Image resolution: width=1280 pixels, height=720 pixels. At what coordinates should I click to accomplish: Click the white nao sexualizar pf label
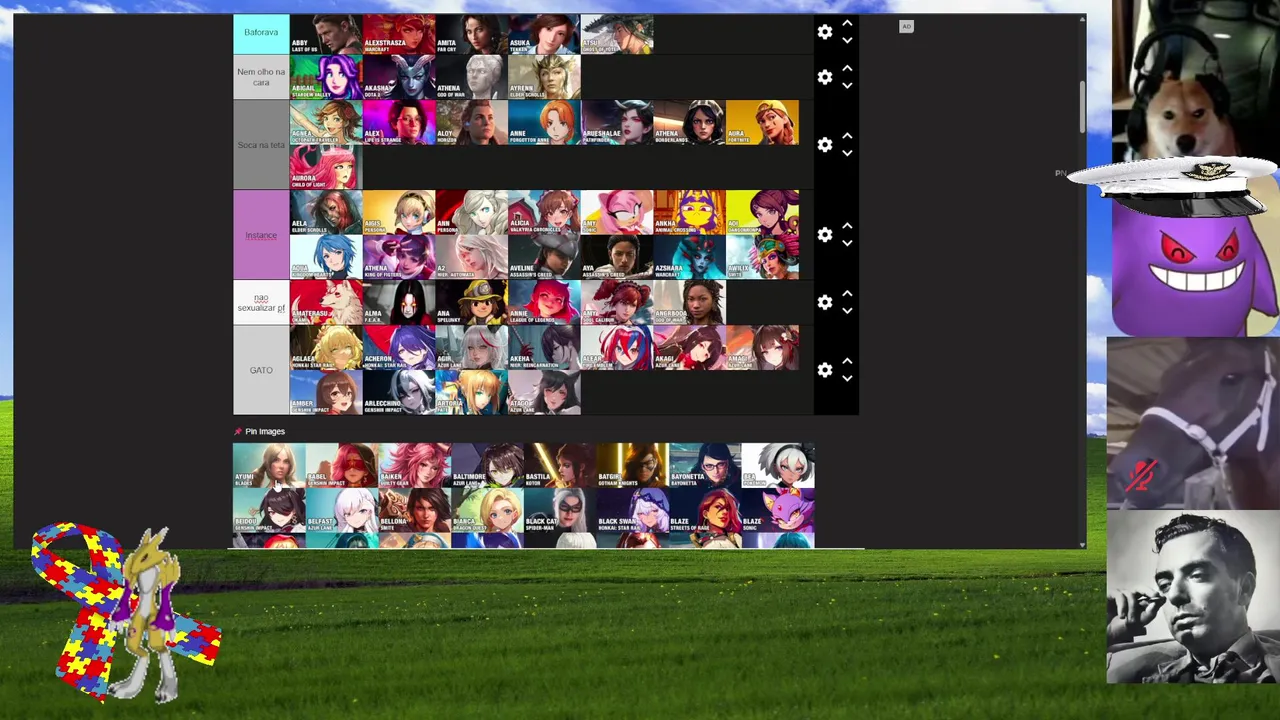[x=261, y=302]
